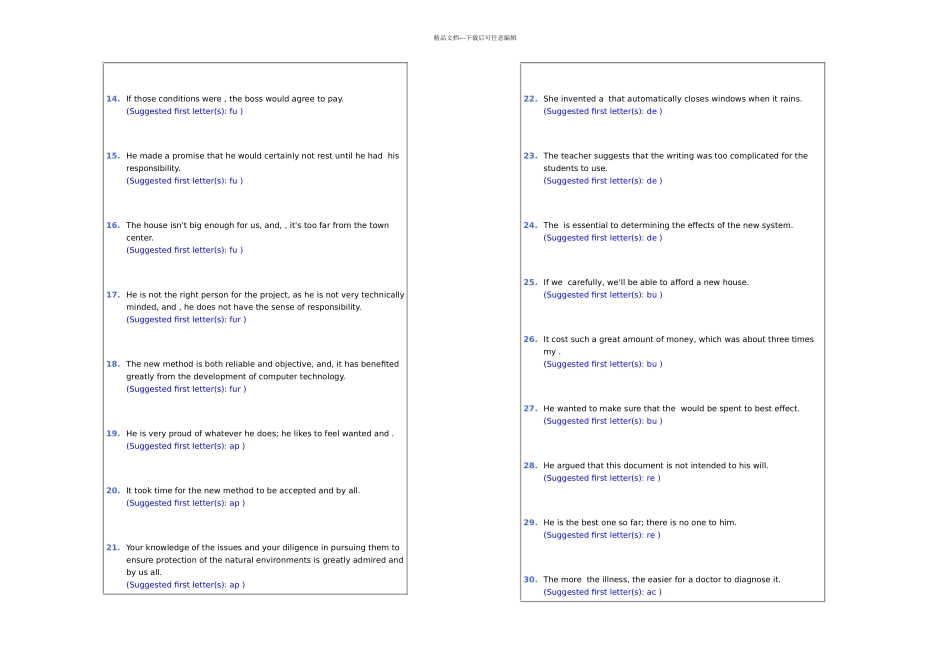Click question number 25
950x672 pixels.
(531, 282)
